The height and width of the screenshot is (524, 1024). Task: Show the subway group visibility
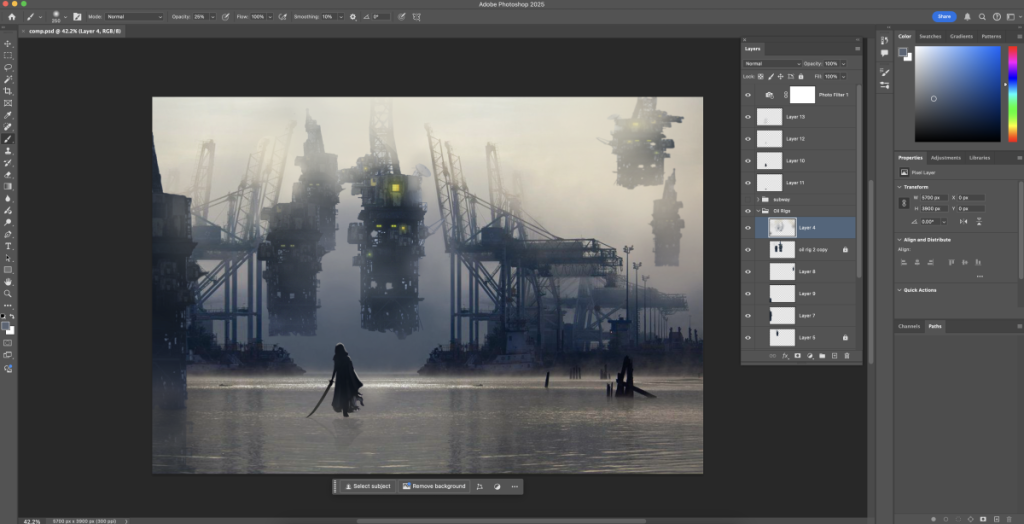coord(748,199)
